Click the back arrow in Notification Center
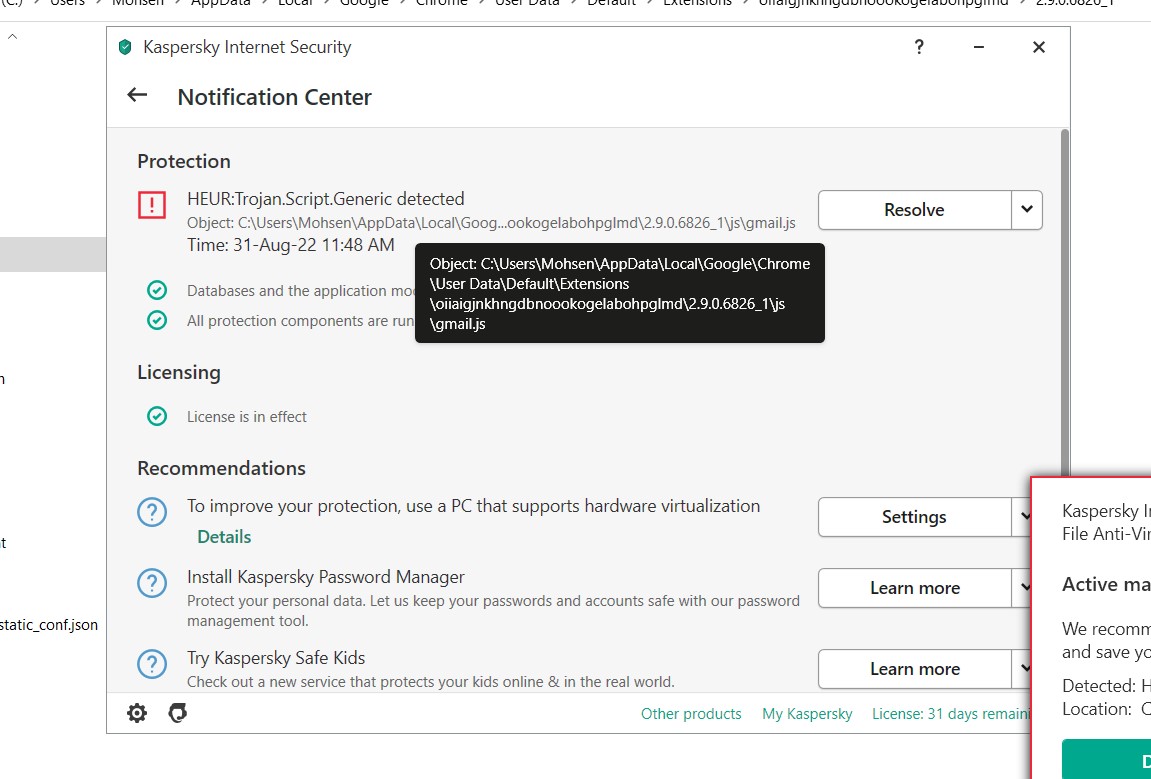Screen dimensions: 1151x779 pyautogui.click(x=137, y=96)
